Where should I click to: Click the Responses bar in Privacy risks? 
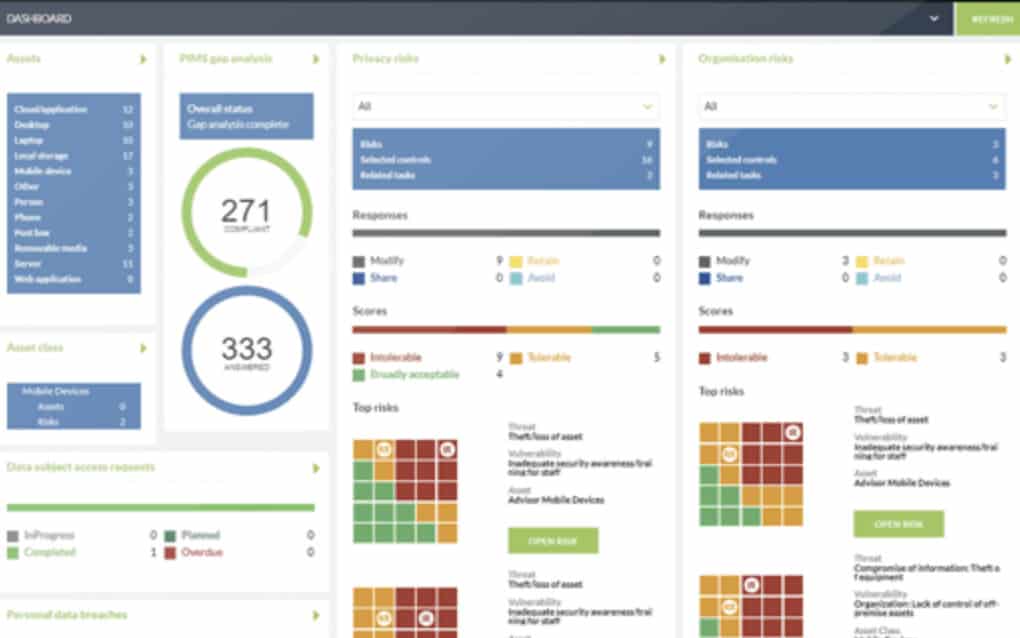coord(506,233)
